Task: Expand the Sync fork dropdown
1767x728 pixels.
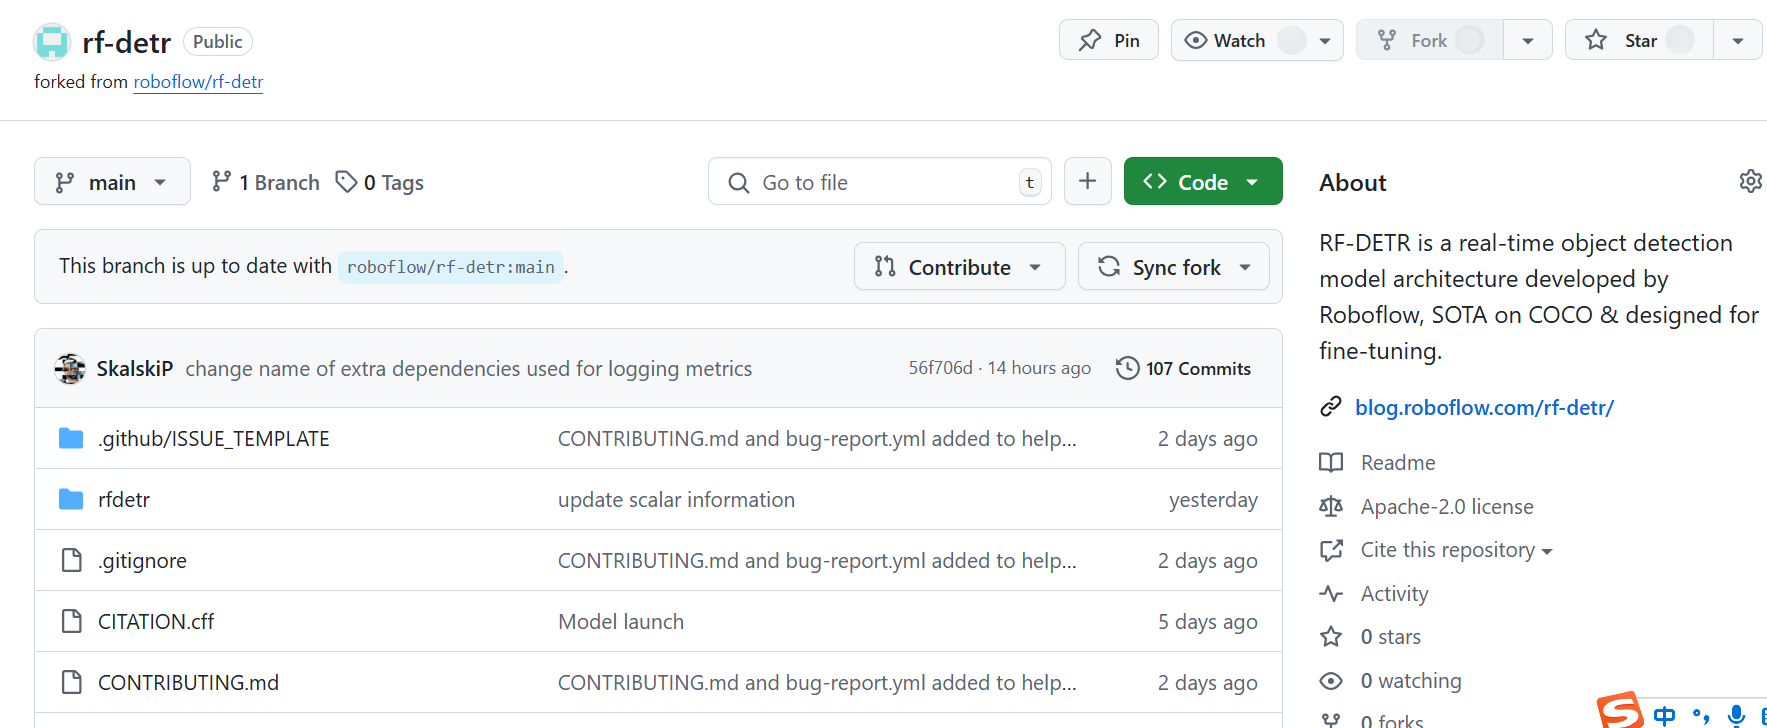Action: [x=1174, y=267]
